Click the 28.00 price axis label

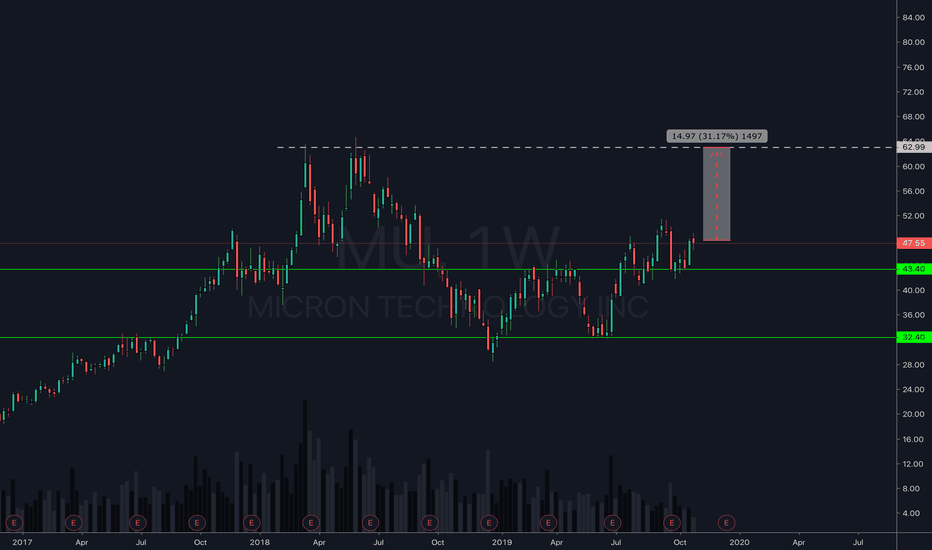tap(914, 364)
